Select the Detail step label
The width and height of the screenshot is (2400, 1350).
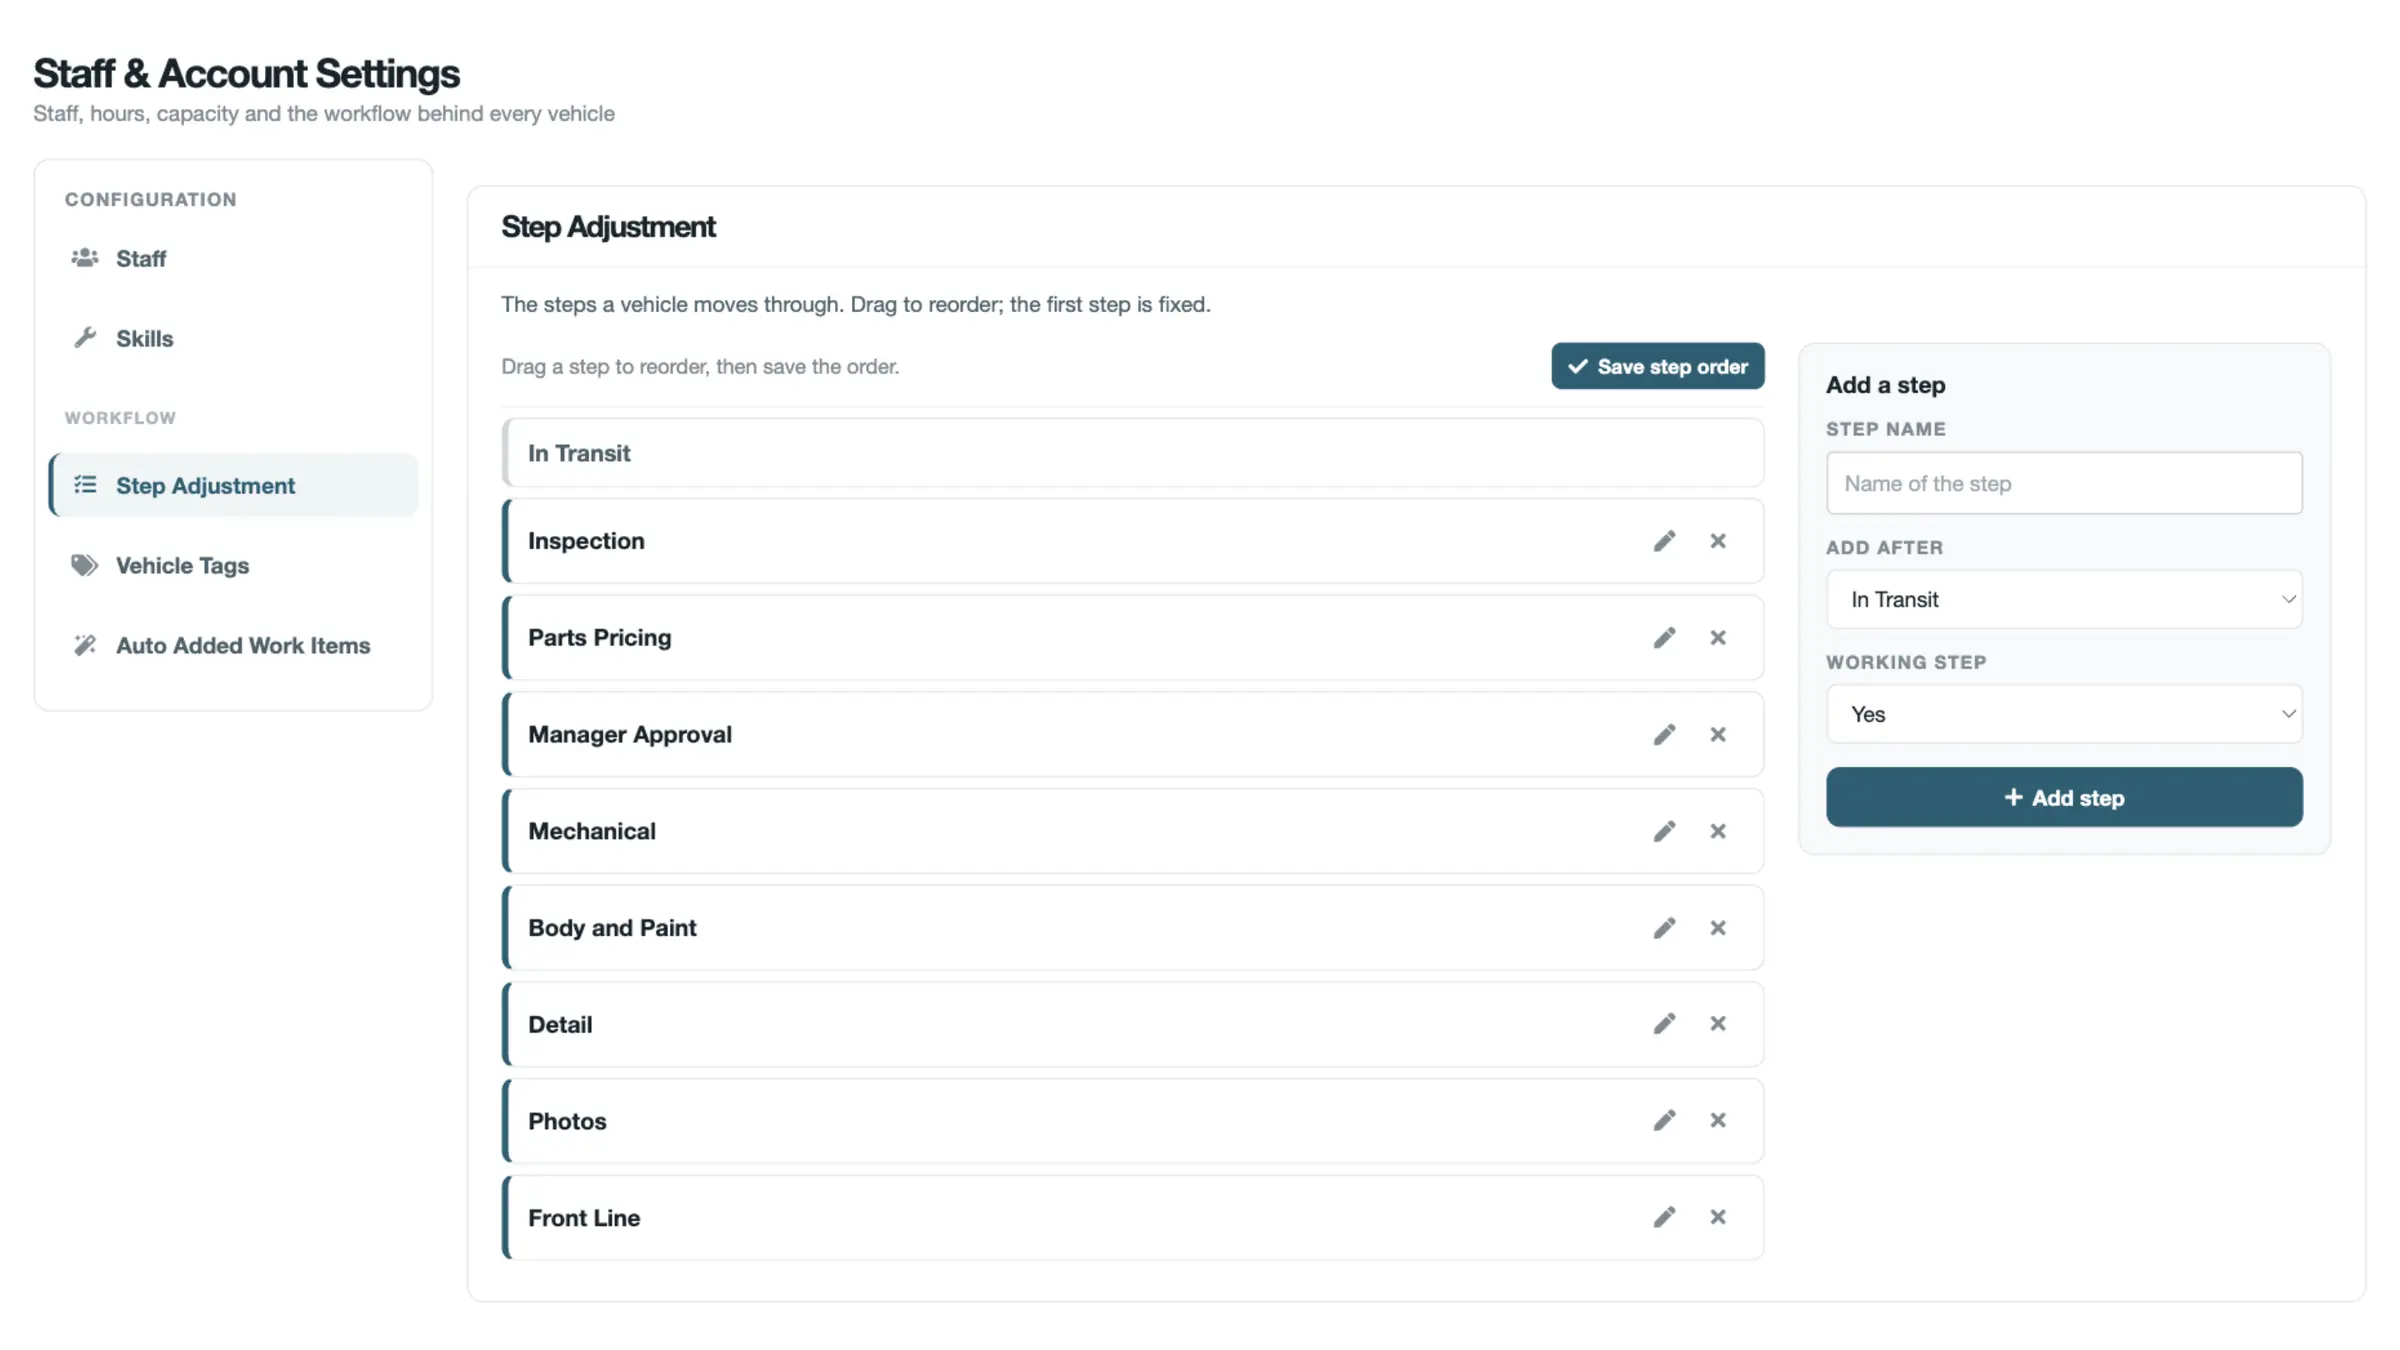560,1024
